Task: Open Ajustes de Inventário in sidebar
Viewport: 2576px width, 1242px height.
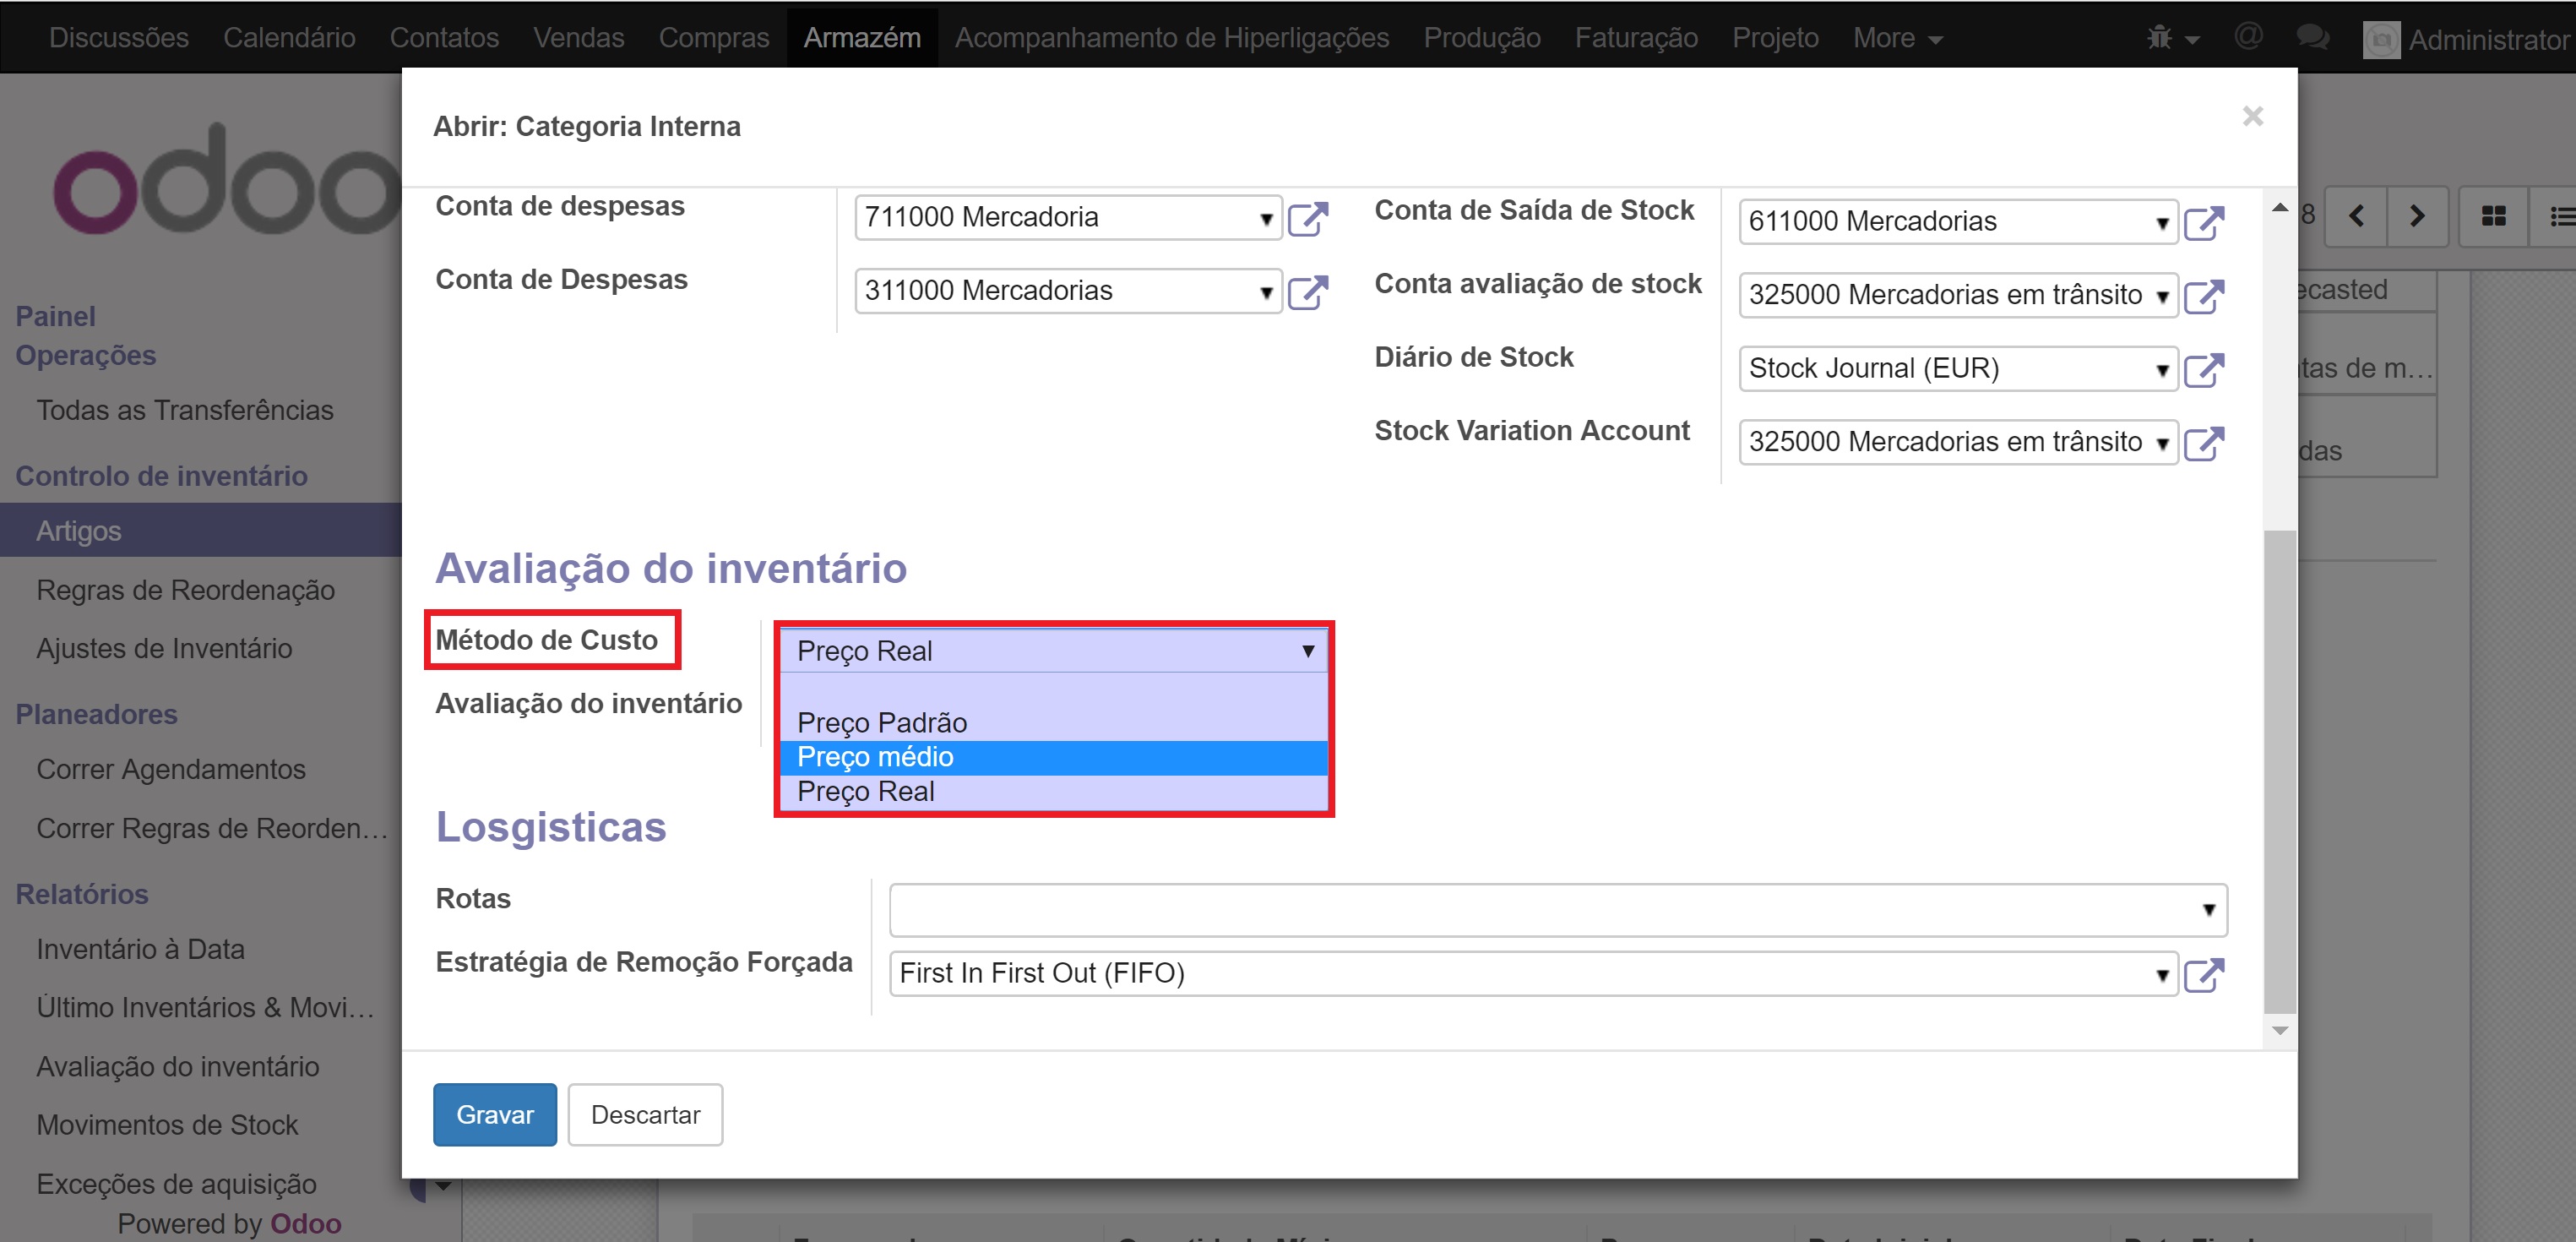Action: coord(164,648)
